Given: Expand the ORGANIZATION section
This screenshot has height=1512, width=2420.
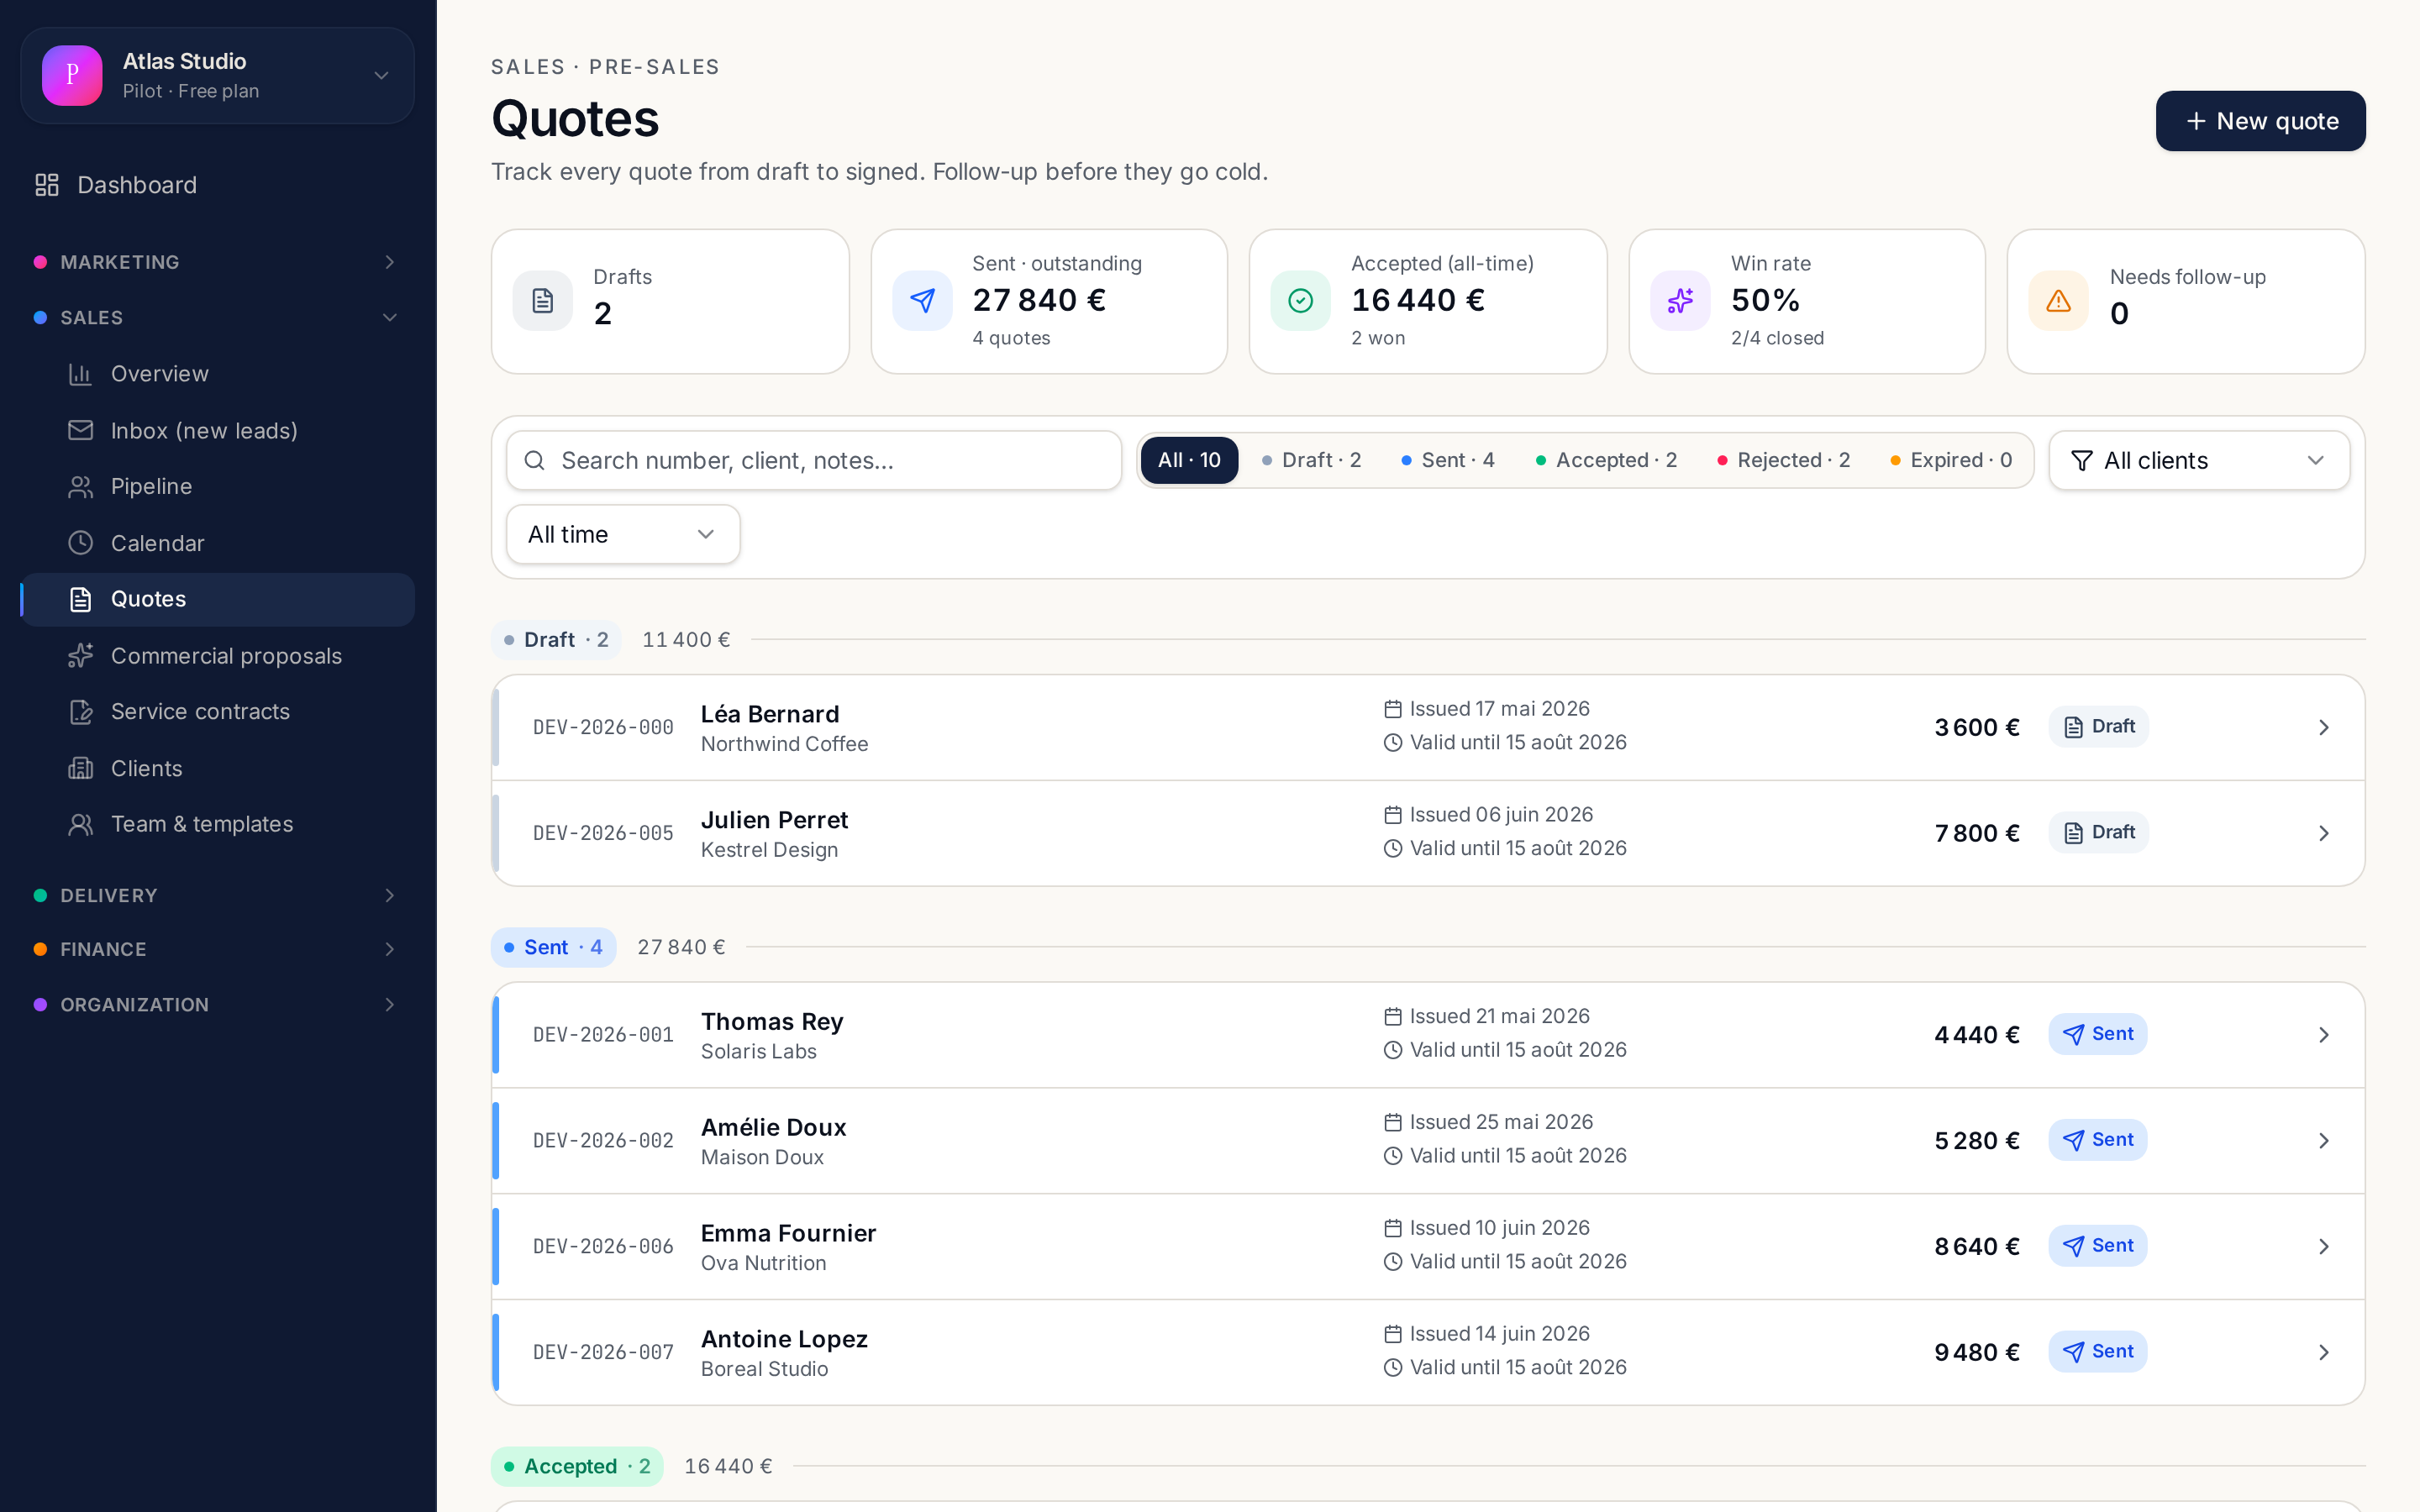Looking at the screenshot, I should coord(217,1004).
